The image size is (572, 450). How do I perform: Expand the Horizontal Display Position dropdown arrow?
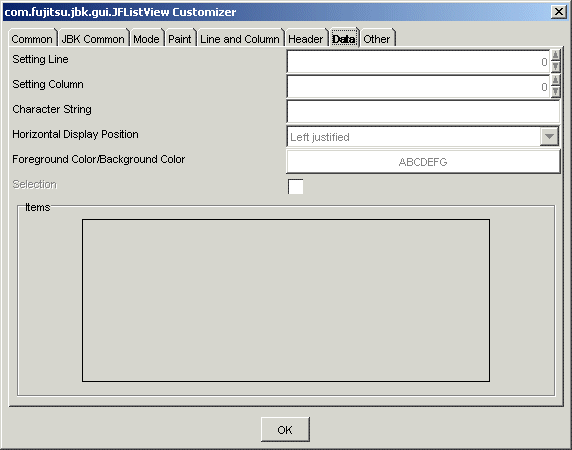[549, 137]
